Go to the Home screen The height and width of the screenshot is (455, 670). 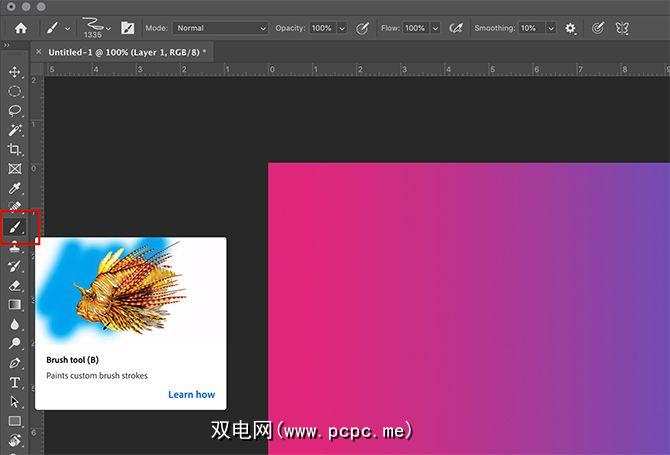(20, 28)
